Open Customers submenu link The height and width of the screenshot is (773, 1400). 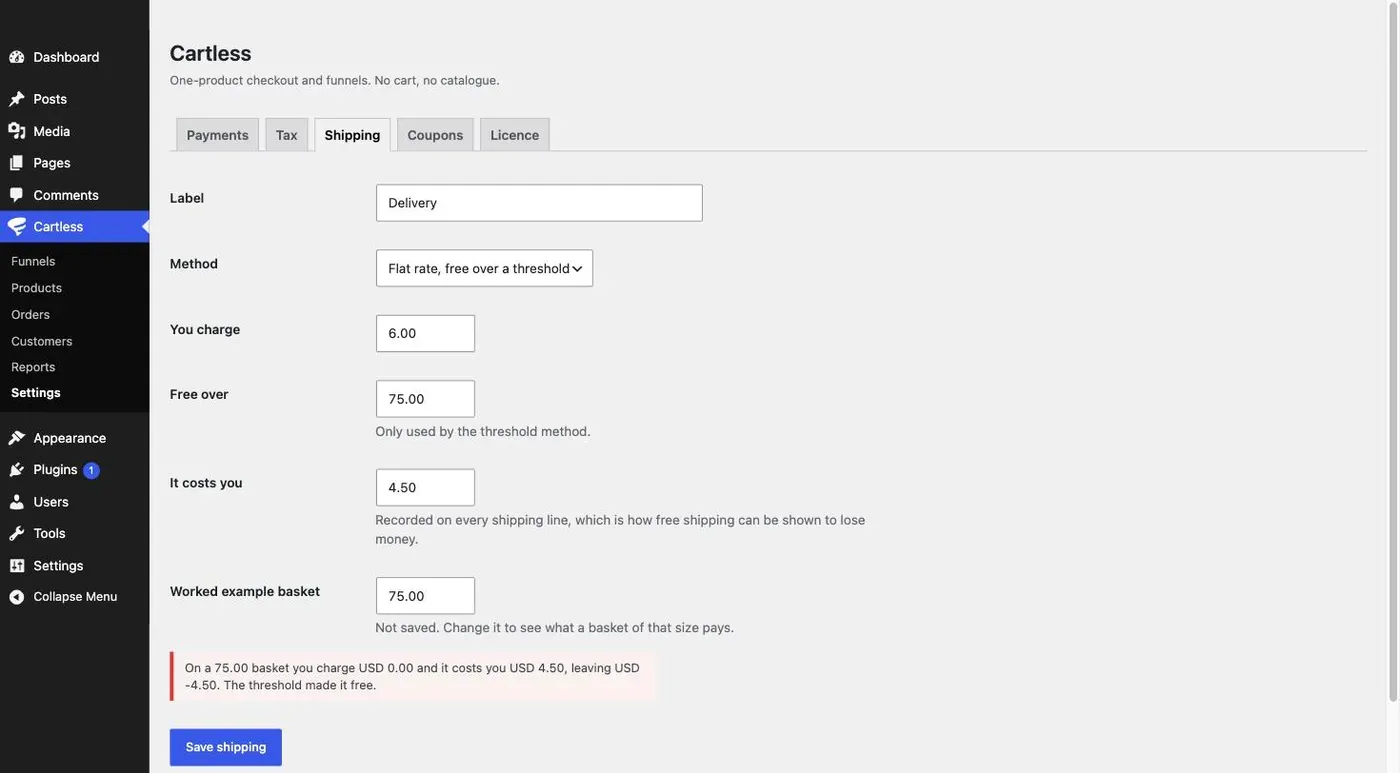click(42, 341)
